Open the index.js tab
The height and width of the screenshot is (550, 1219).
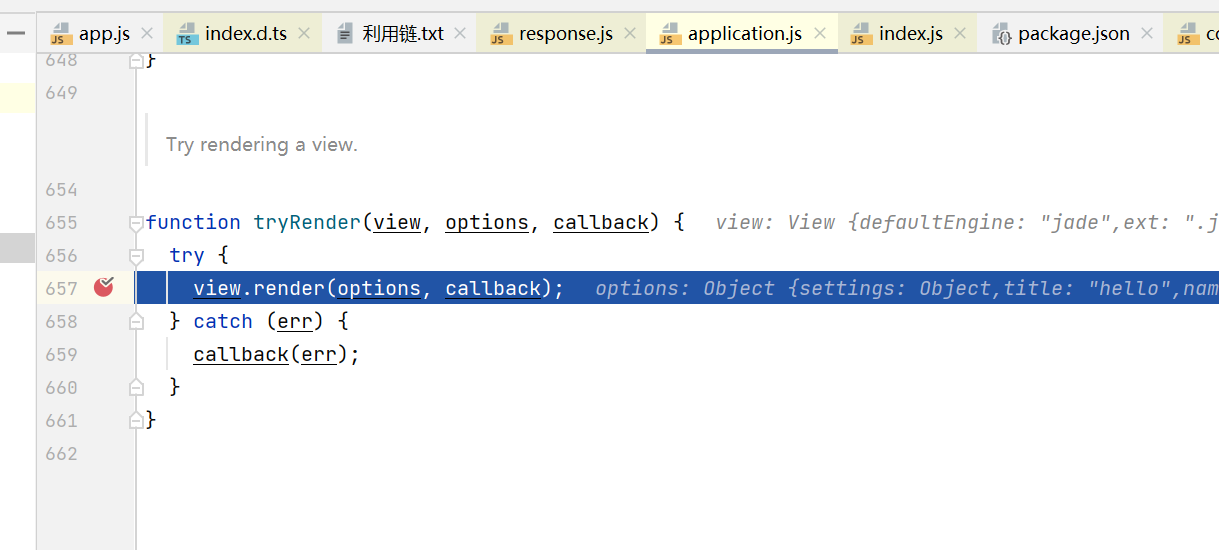tap(897, 34)
